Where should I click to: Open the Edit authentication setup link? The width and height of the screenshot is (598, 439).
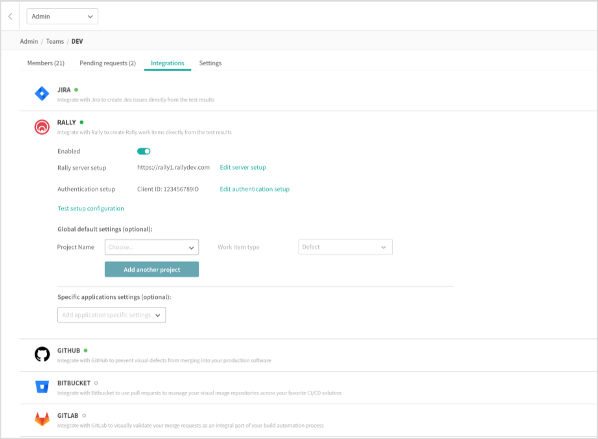pyautogui.click(x=254, y=189)
